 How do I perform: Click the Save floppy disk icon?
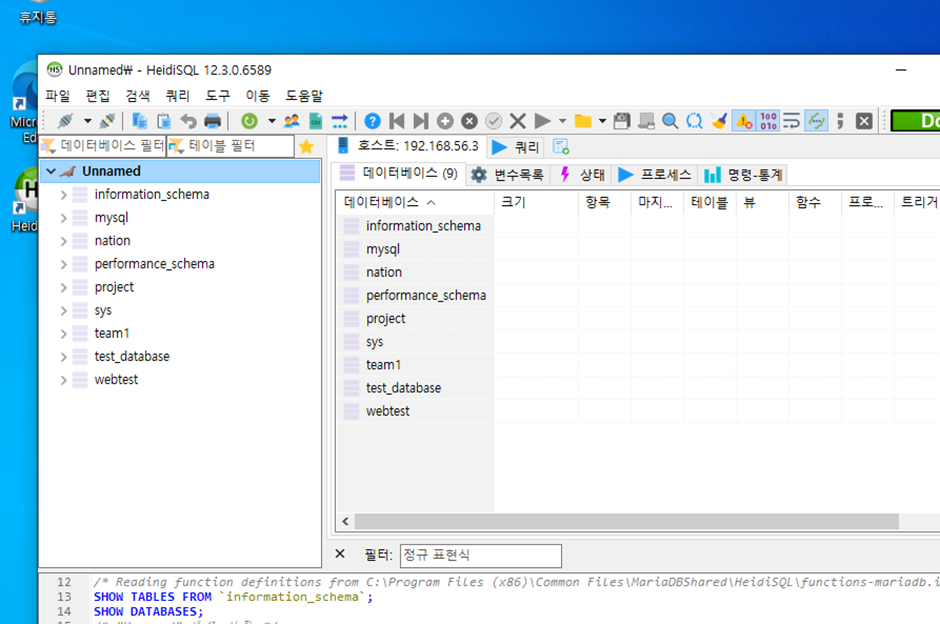622,121
